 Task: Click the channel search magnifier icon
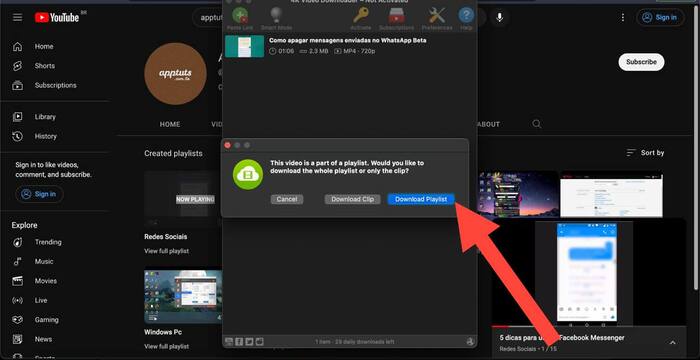[x=537, y=124]
